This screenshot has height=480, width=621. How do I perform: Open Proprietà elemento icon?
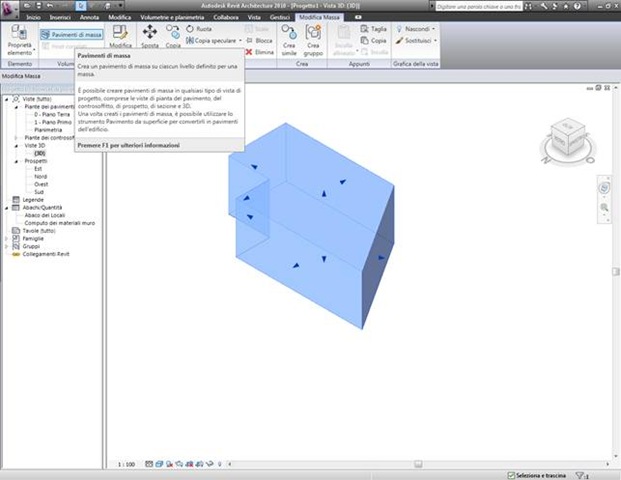pos(18,32)
